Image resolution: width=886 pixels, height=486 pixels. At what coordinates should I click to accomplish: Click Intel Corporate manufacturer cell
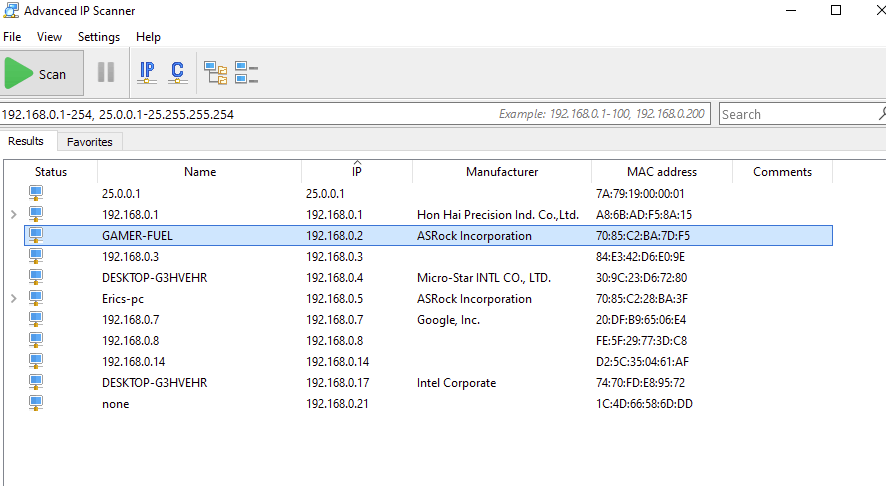[456, 383]
